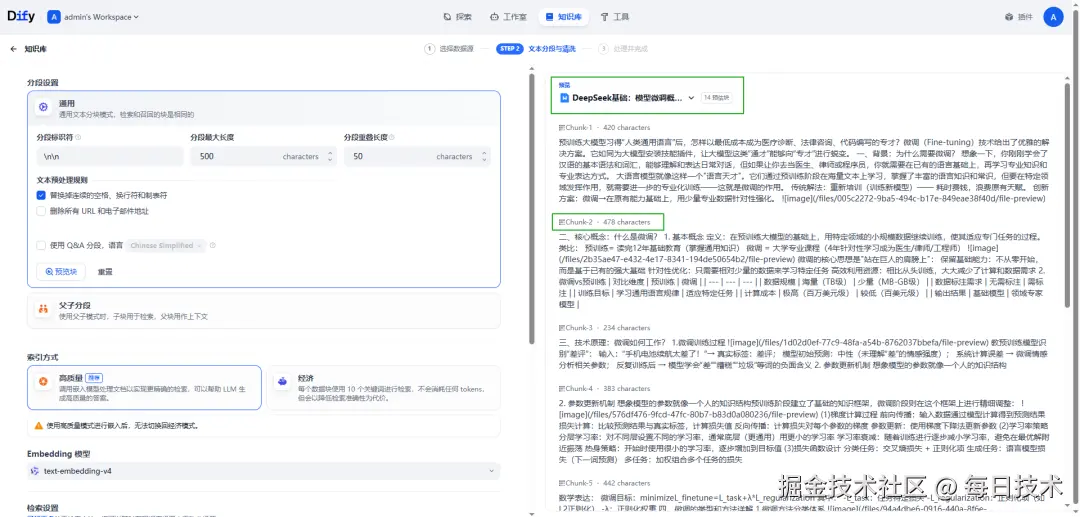The width and height of the screenshot is (1080, 517).
Task: Select step 1 选择数据源
Action: point(450,49)
